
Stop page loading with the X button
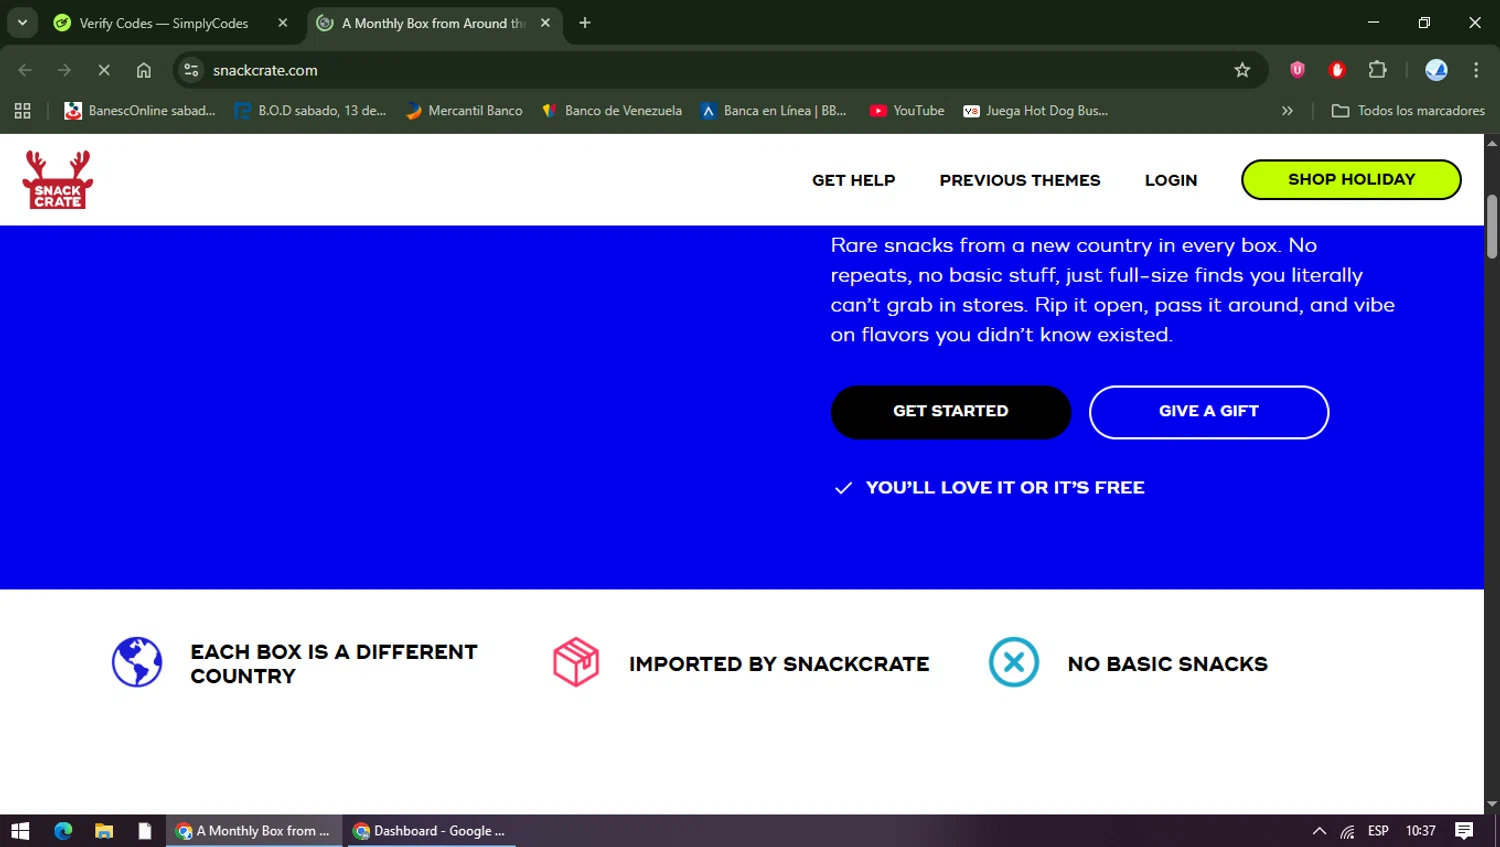point(104,70)
